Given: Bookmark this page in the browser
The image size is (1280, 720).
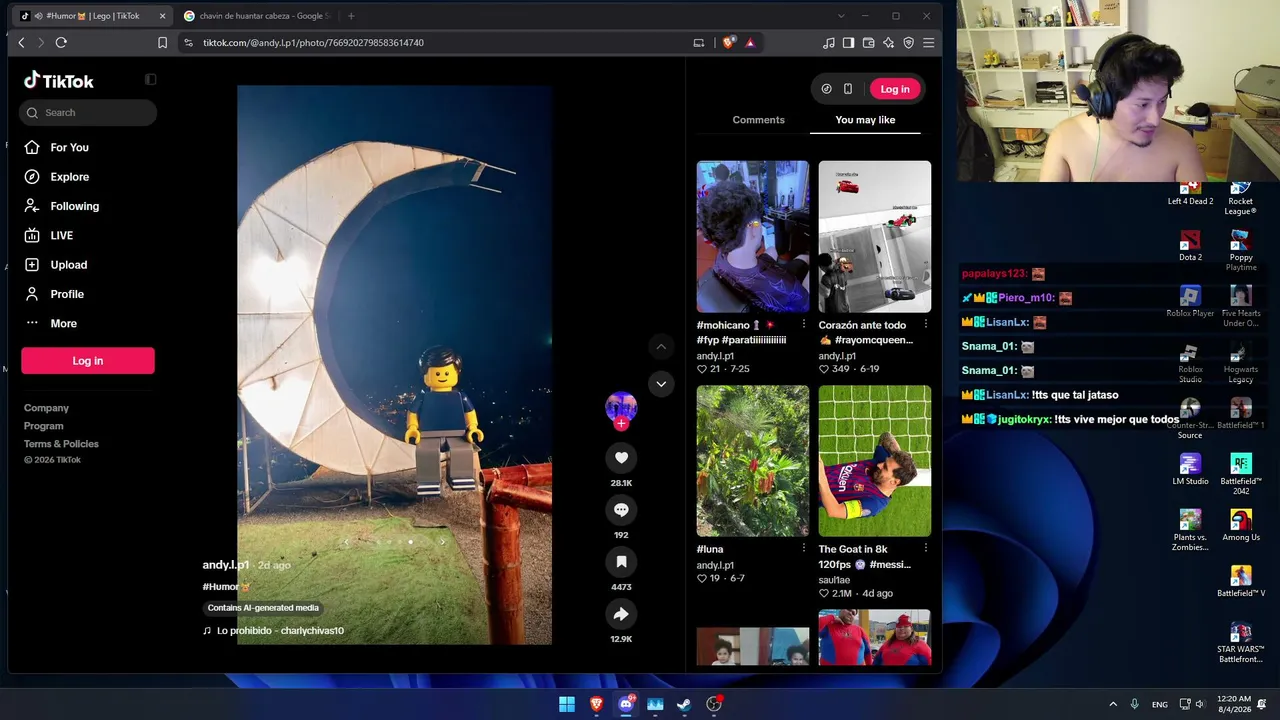Looking at the screenshot, I should click(x=162, y=43).
